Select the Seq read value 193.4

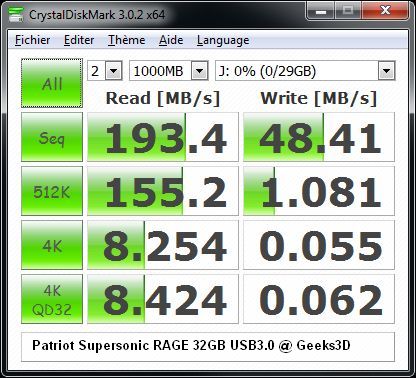(163, 137)
